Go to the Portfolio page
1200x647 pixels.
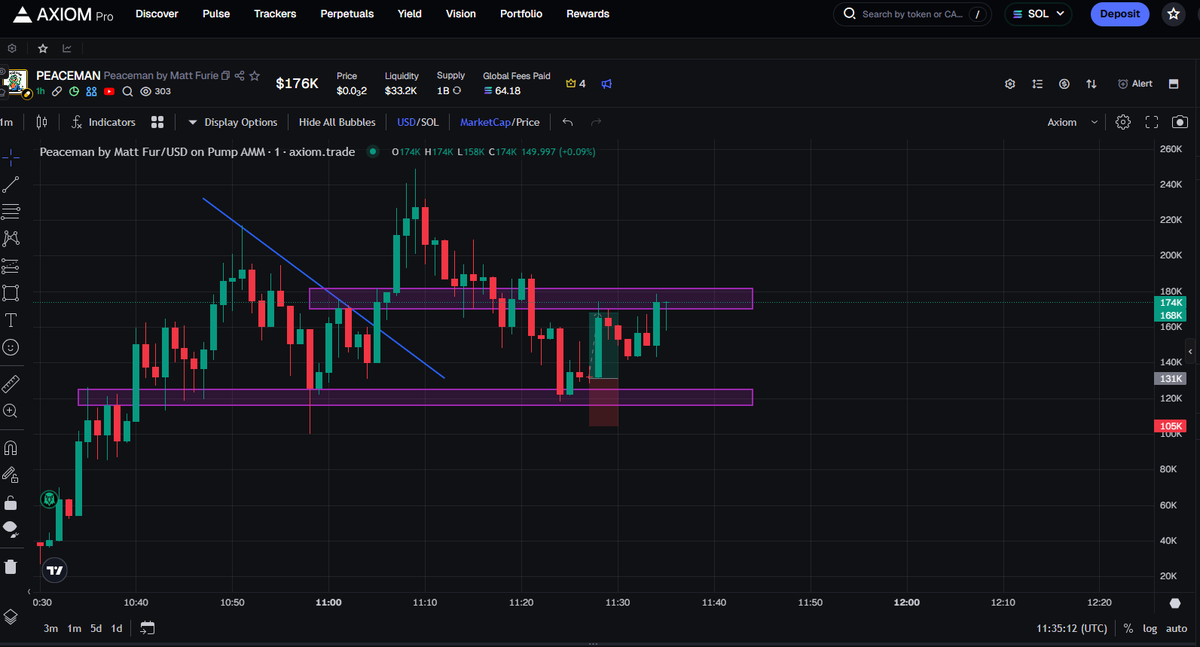[x=521, y=14]
